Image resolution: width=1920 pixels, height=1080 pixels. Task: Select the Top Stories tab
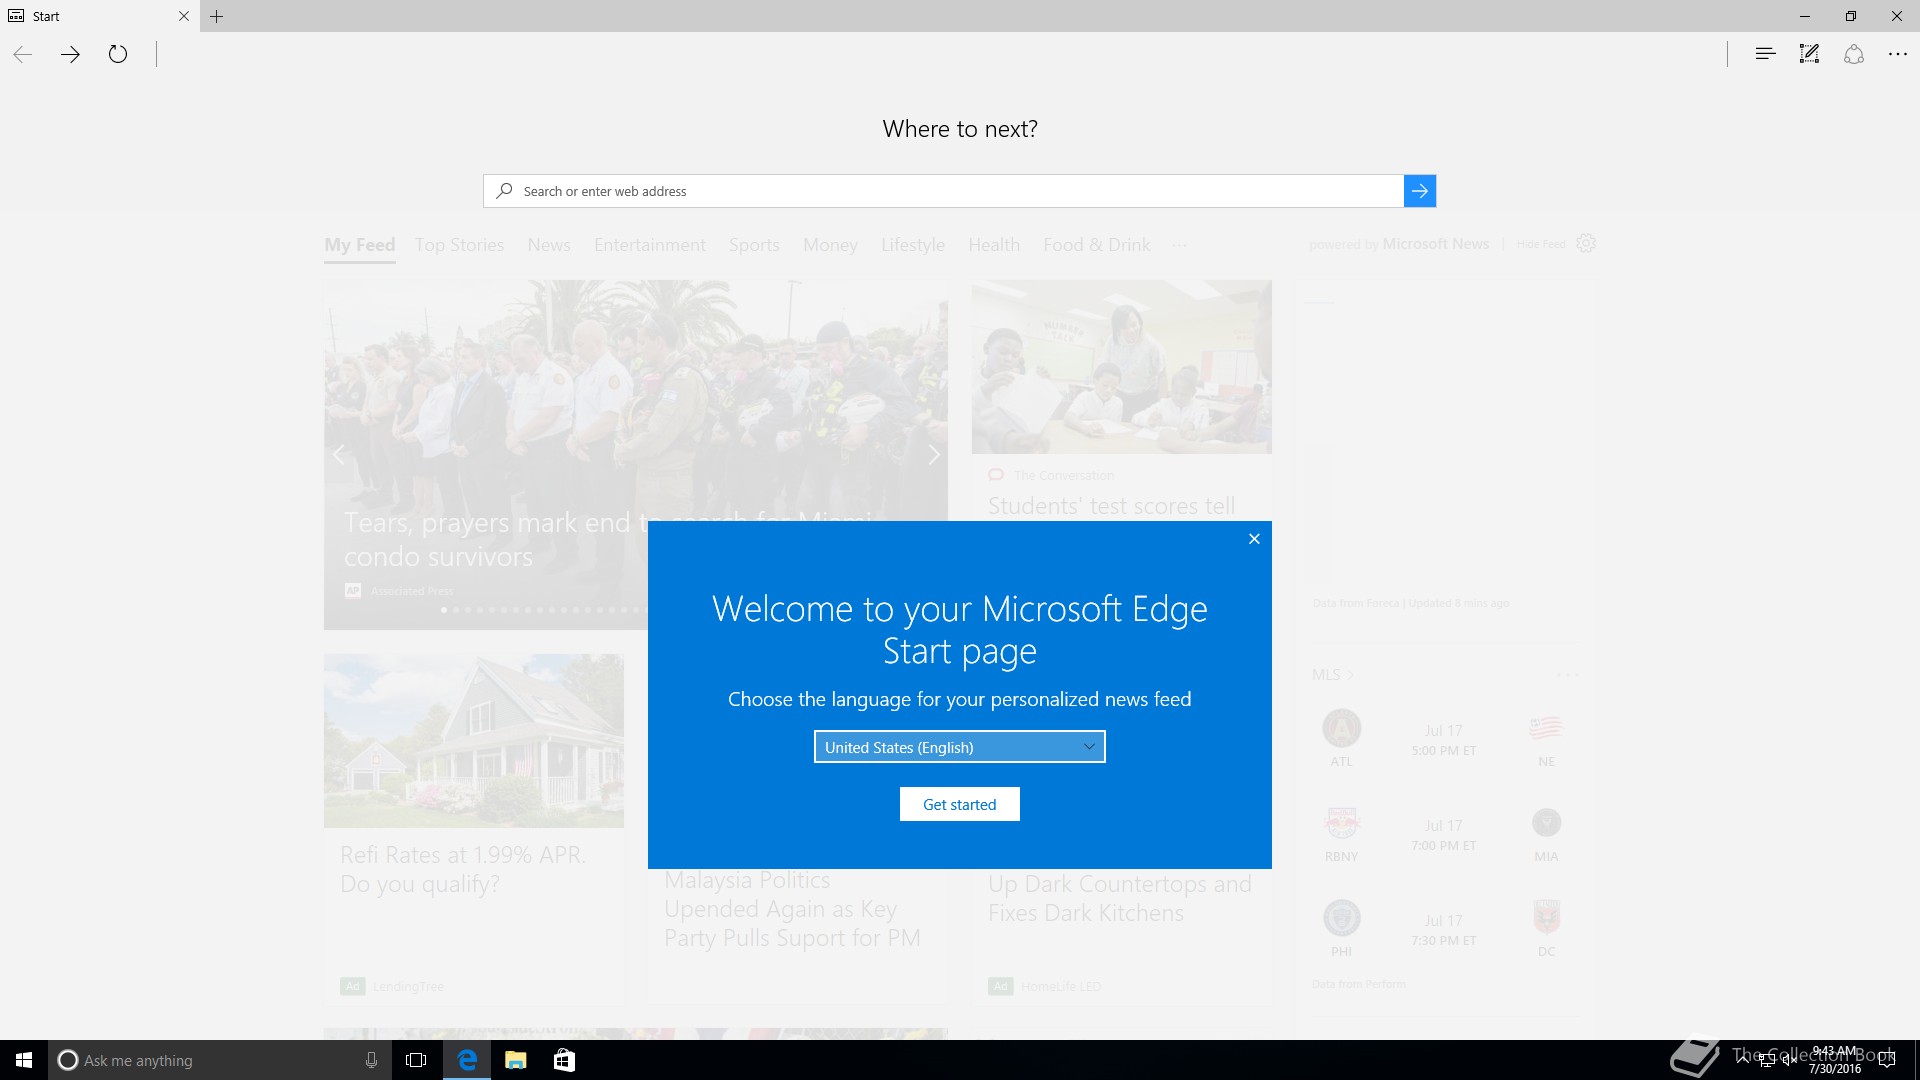pyautogui.click(x=459, y=245)
